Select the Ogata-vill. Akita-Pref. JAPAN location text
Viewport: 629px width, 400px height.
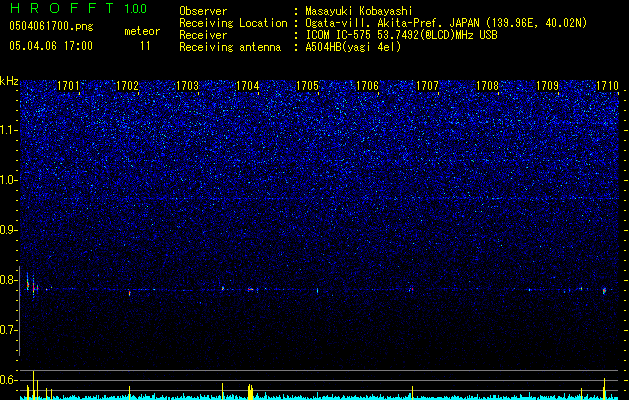click(x=446, y=23)
